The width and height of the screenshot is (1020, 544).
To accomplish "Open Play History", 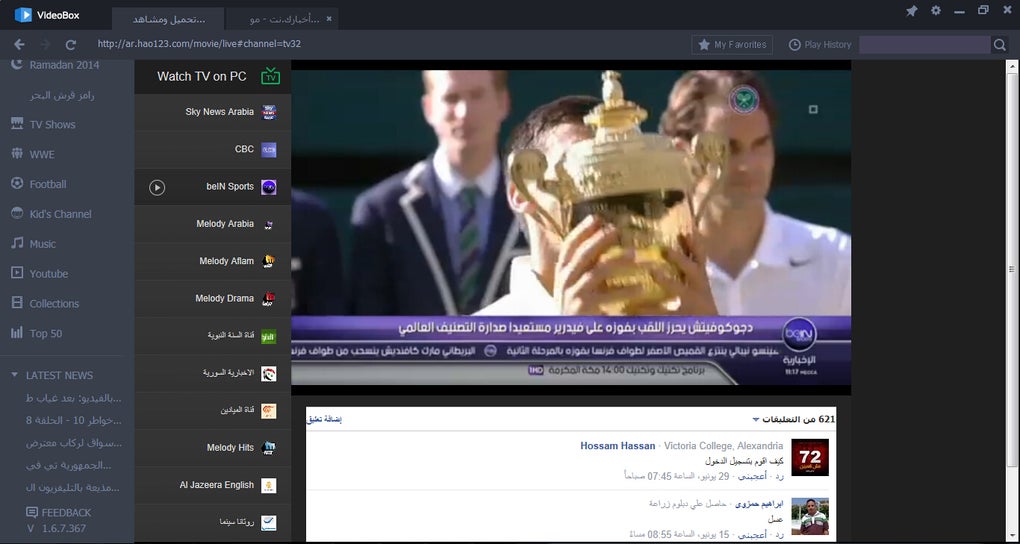I will pos(820,44).
